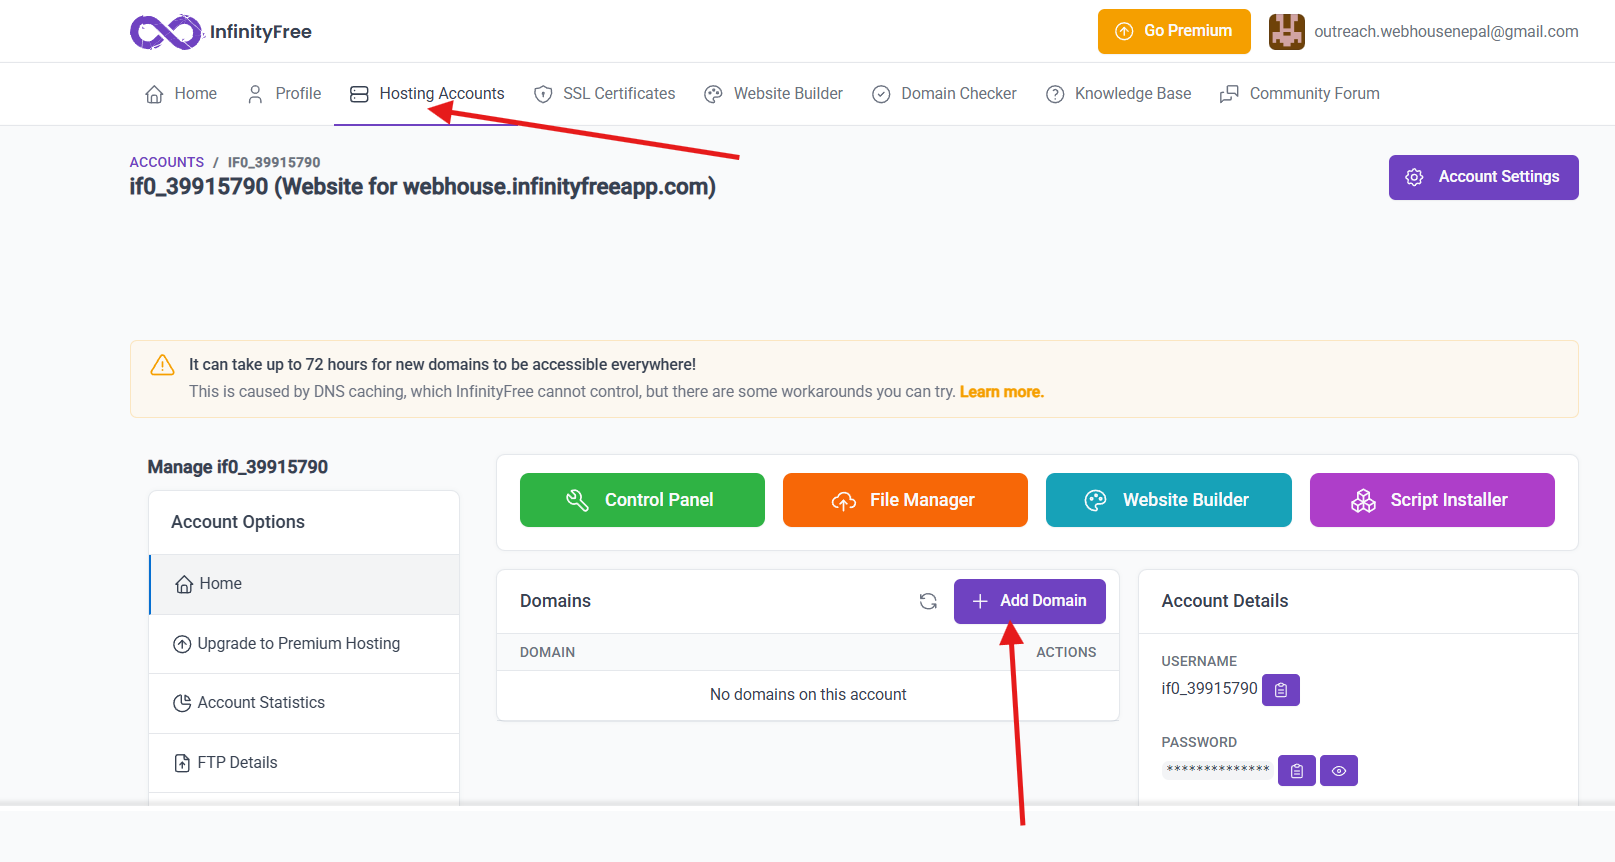Image resolution: width=1615 pixels, height=862 pixels.
Task: Open the Website Builder nav tab
Action: tap(774, 94)
